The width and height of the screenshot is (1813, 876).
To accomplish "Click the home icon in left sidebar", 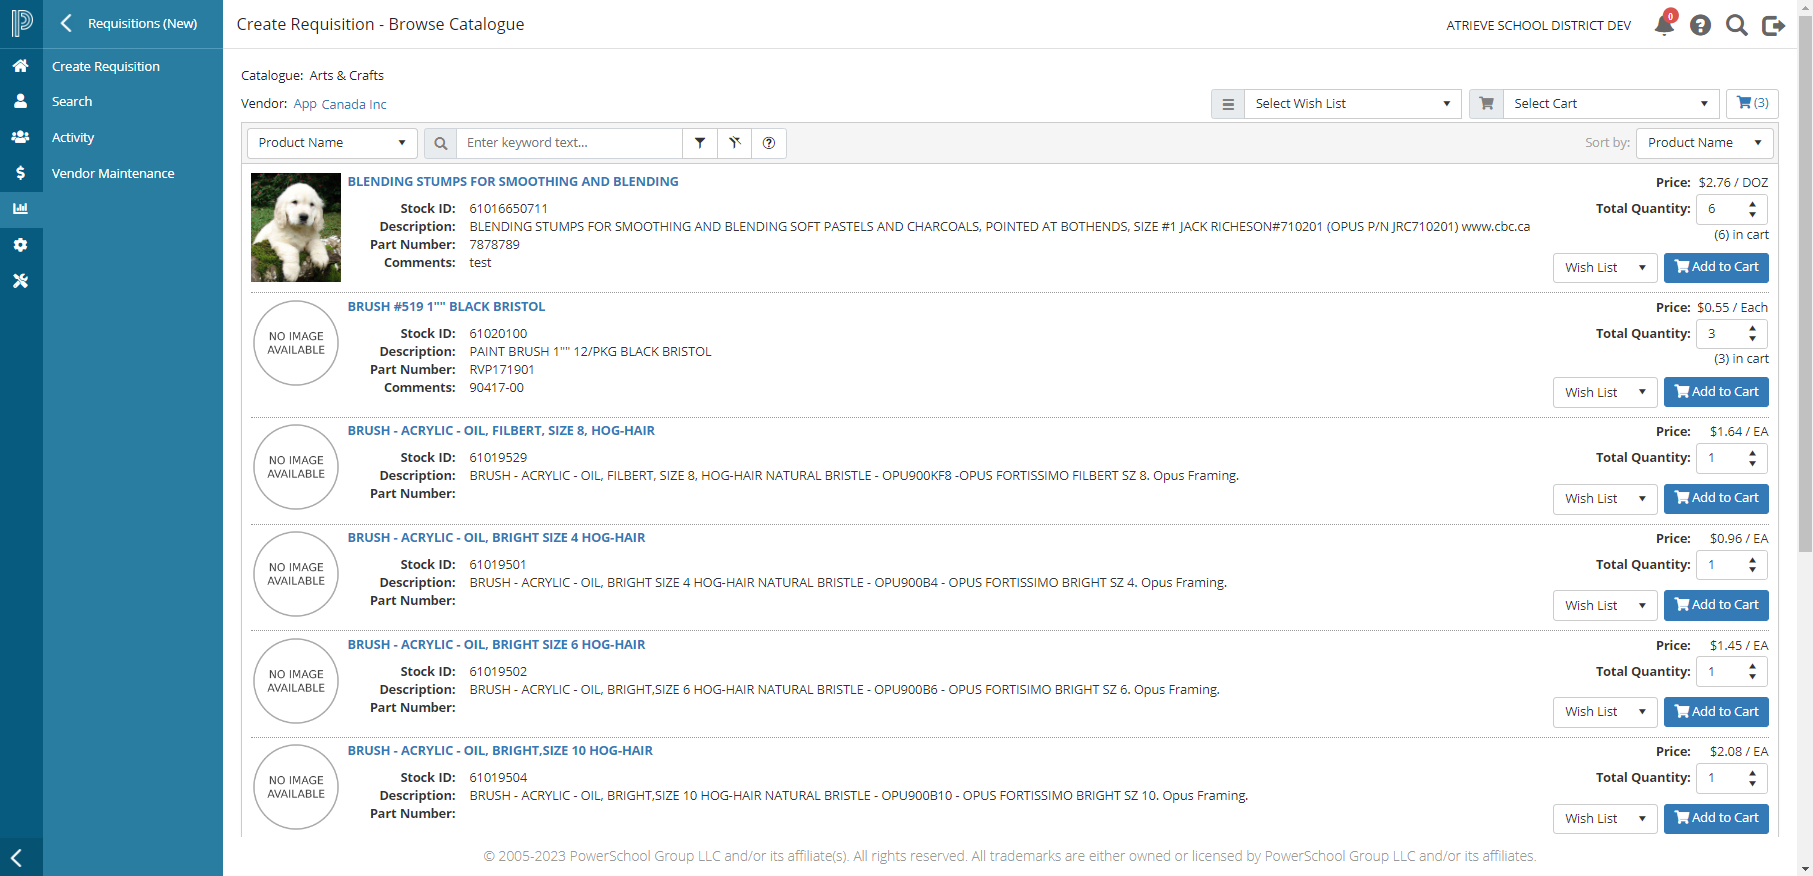I will (x=20, y=66).
